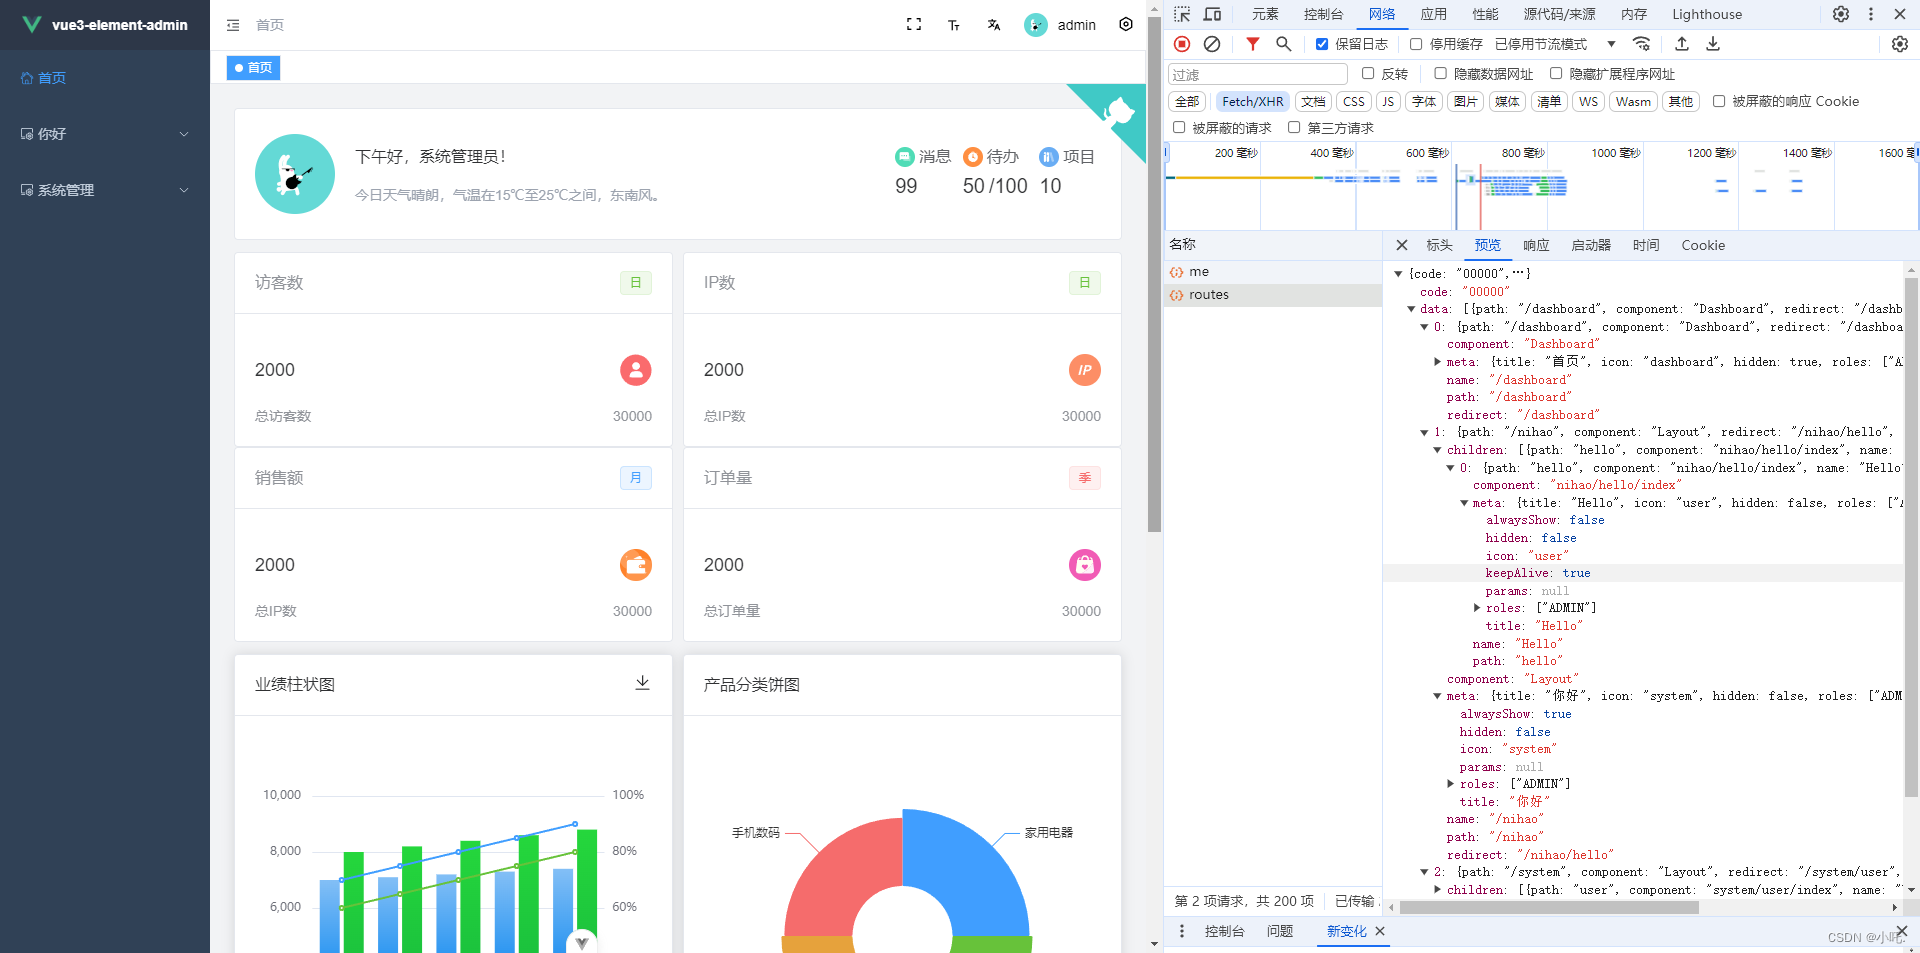This screenshot has height=953, width=1920.
Task: Select the me request row
Action: 1273,272
